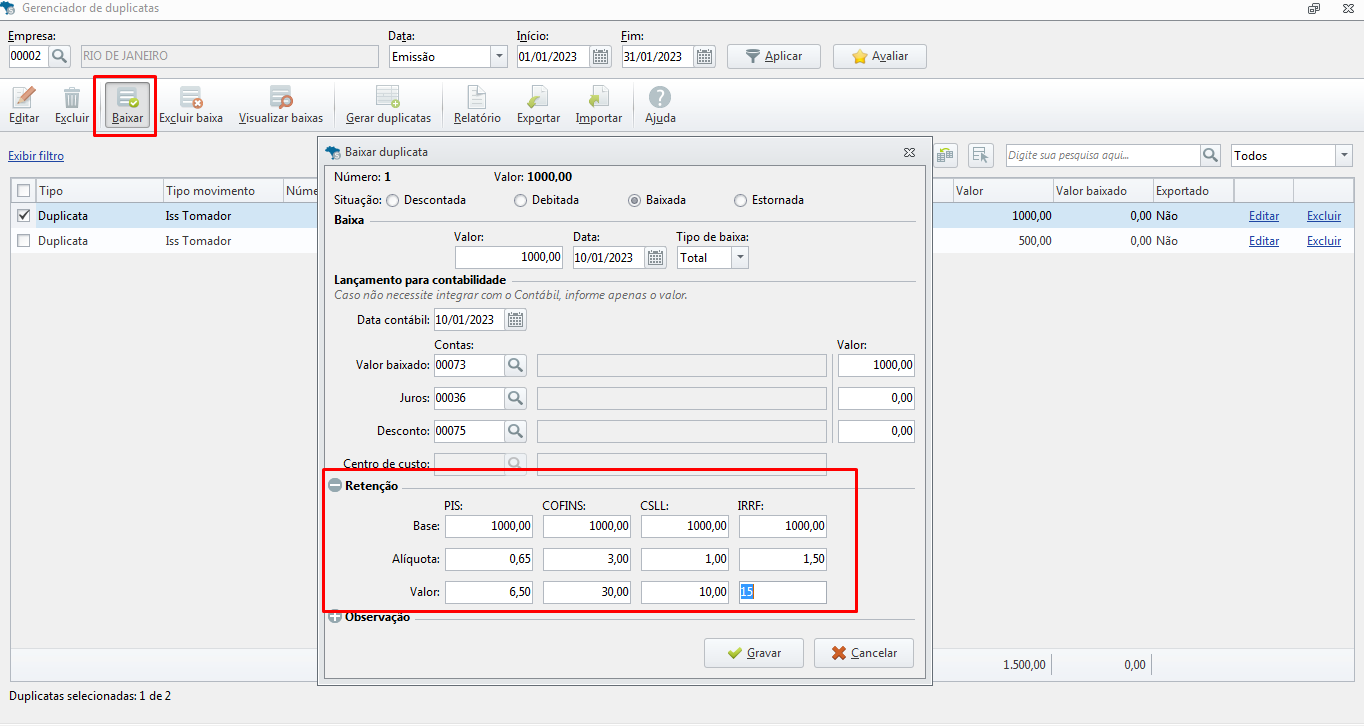Viewport: 1364px width, 726px height.
Task: Sort grid by Exportado column header
Action: pos(1193,191)
